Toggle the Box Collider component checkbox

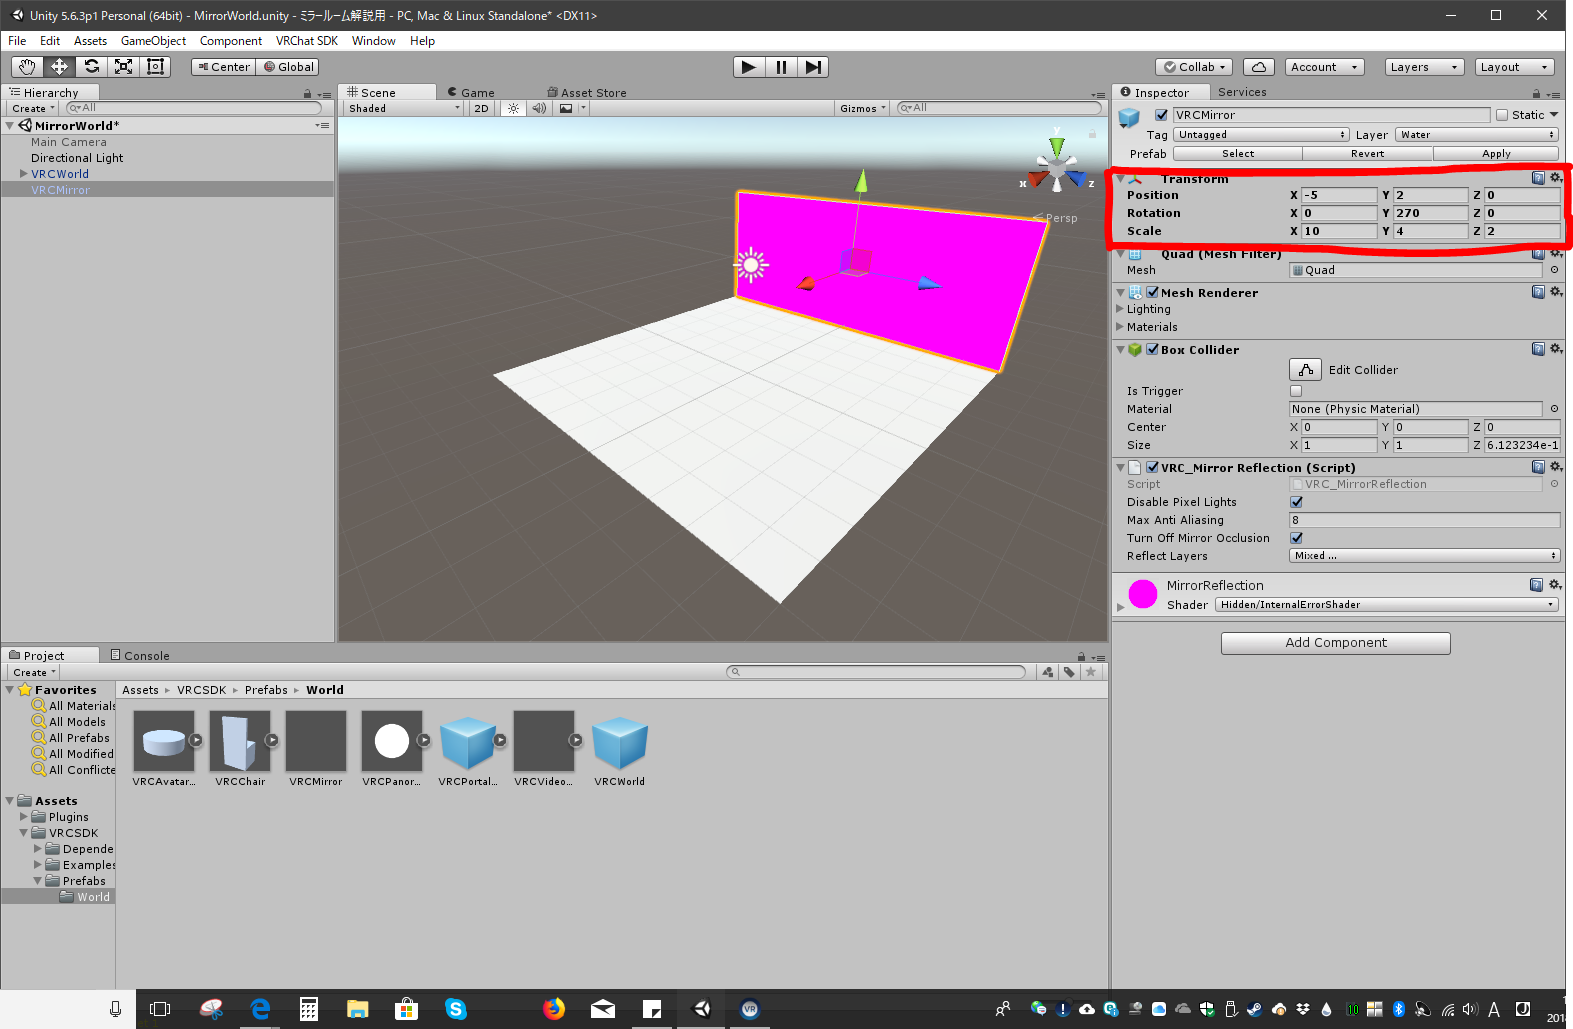1153,350
